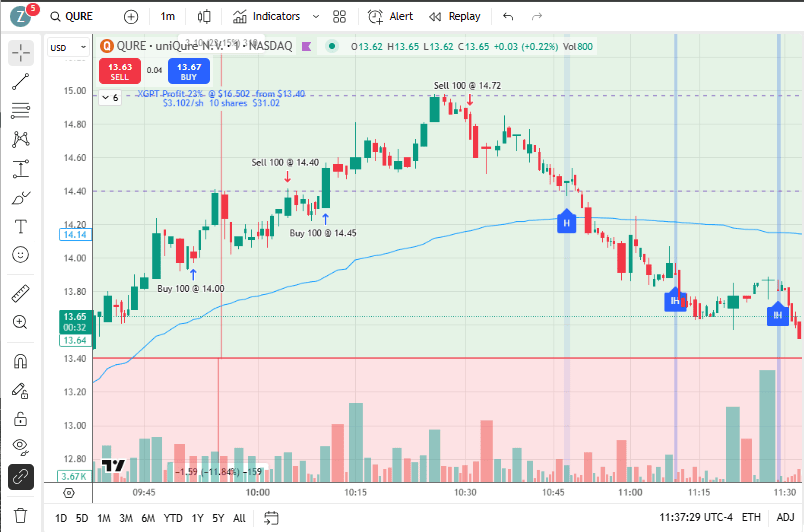Screen dimensions: 804x532
Task: Click the QURE uniQure symbol title
Action: 204,46
